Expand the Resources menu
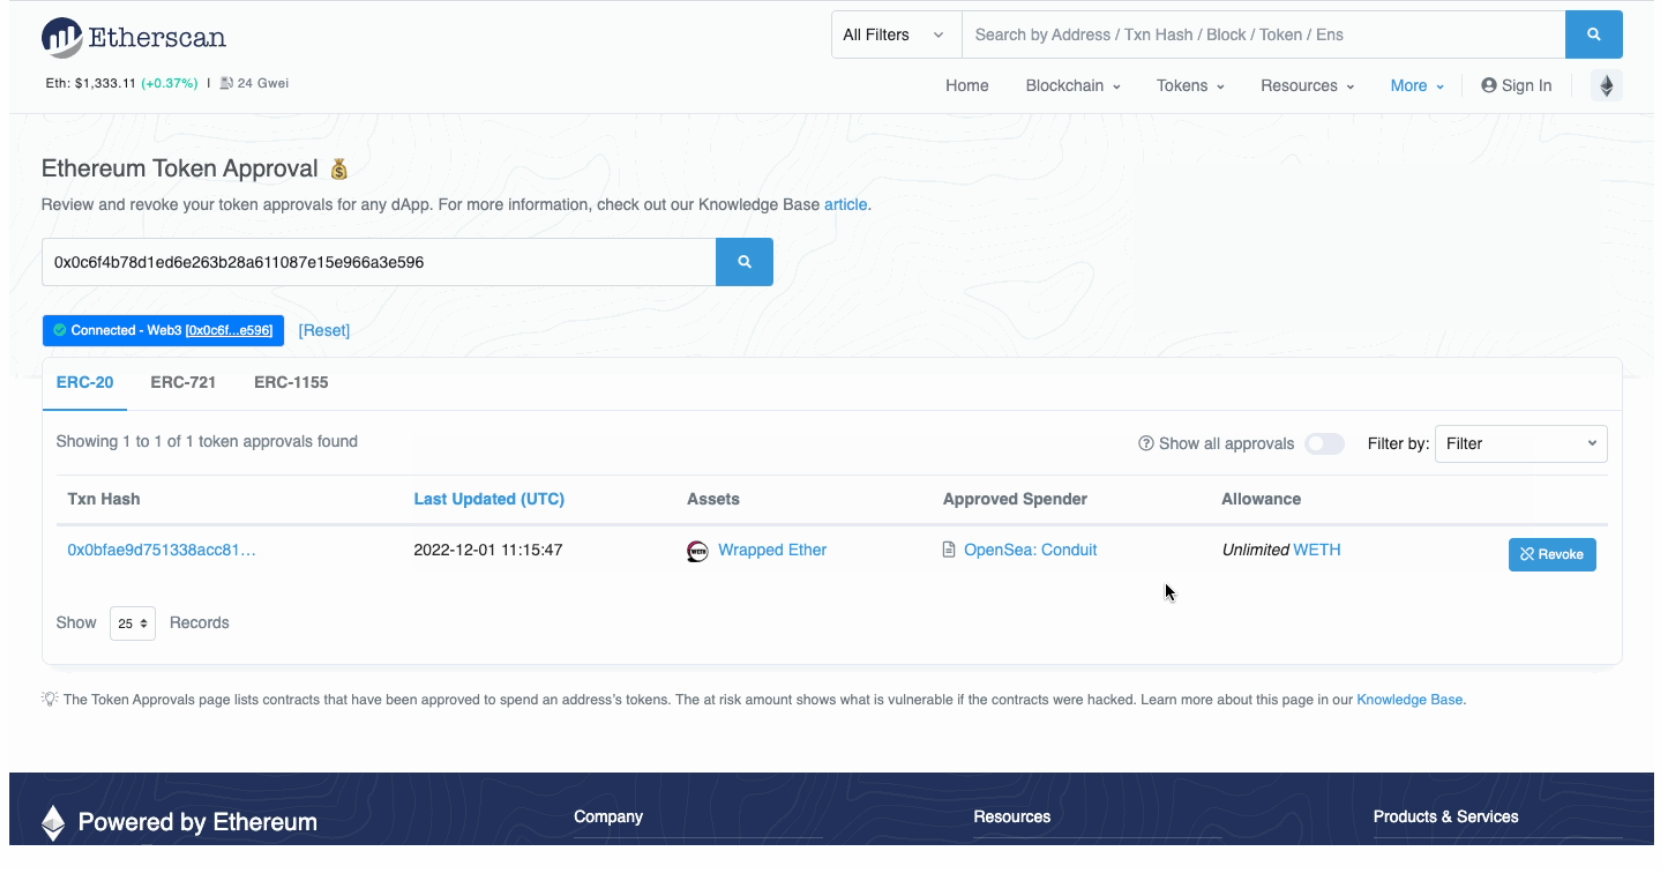Image resolution: width=1662 pixels, height=870 pixels. point(1307,86)
